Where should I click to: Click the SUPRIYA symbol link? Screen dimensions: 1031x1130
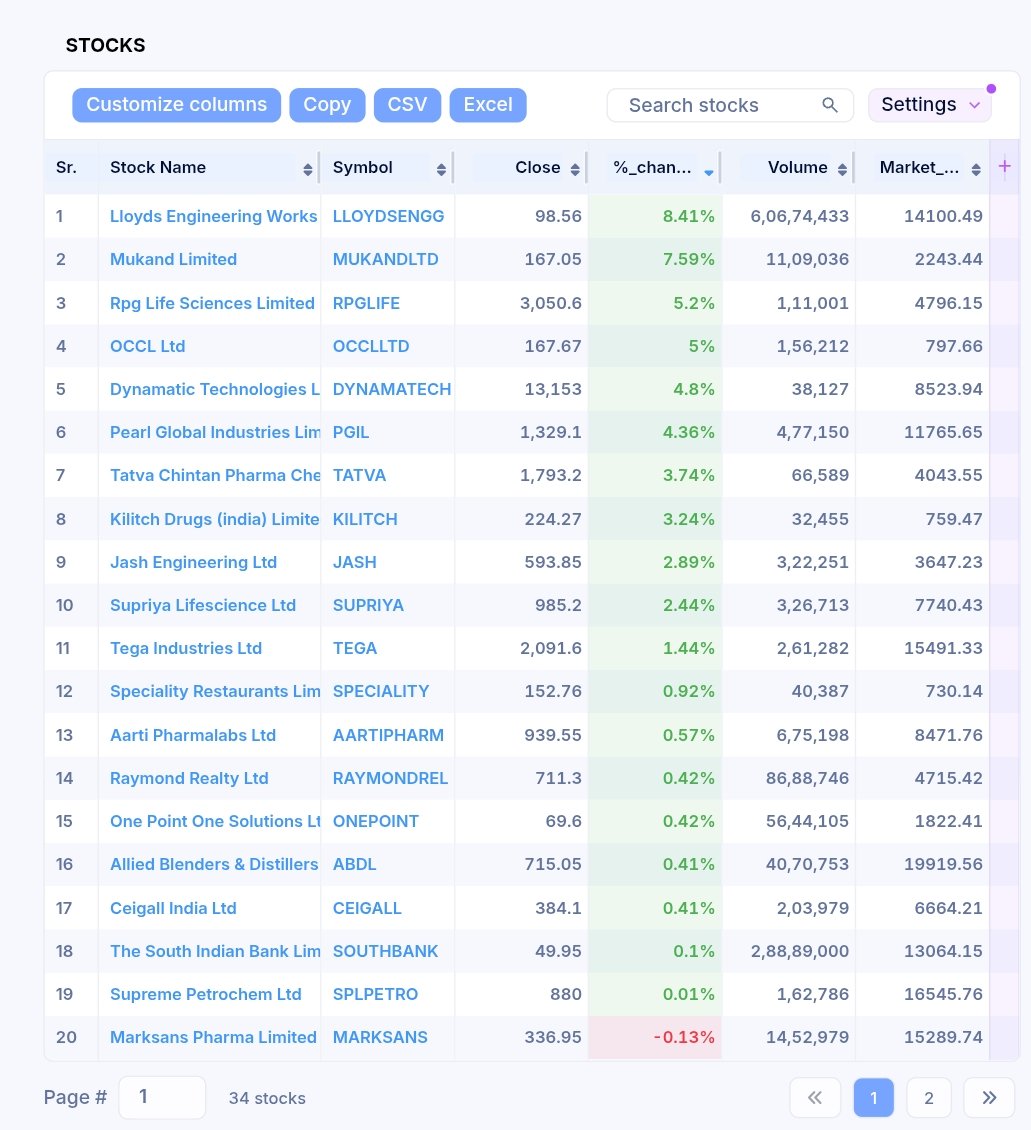[x=368, y=605]
